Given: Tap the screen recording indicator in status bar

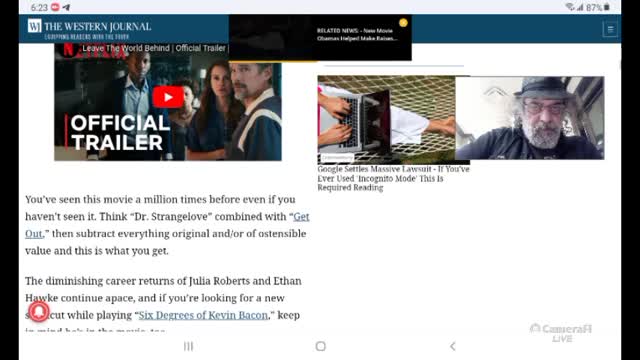Looking at the screenshot, I should coord(55,7).
